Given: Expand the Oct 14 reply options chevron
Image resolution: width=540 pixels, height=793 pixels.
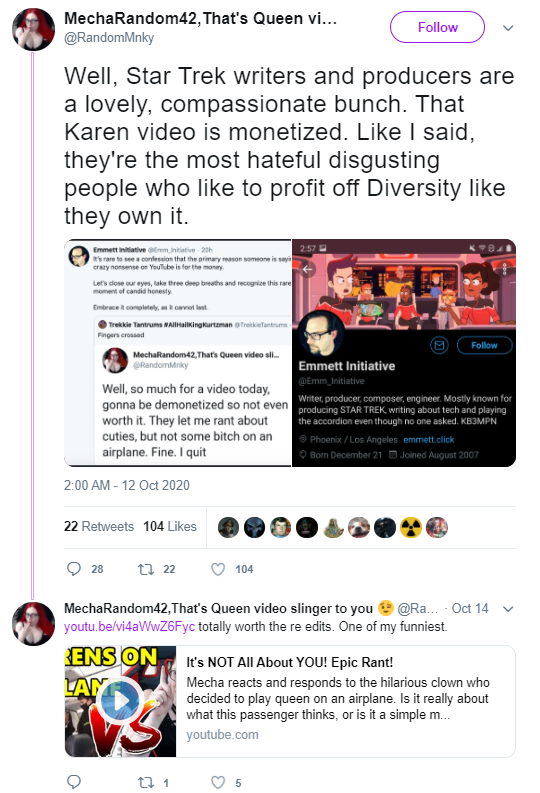Looking at the screenshot, I should pyautogui.click(x=508, y=608).
